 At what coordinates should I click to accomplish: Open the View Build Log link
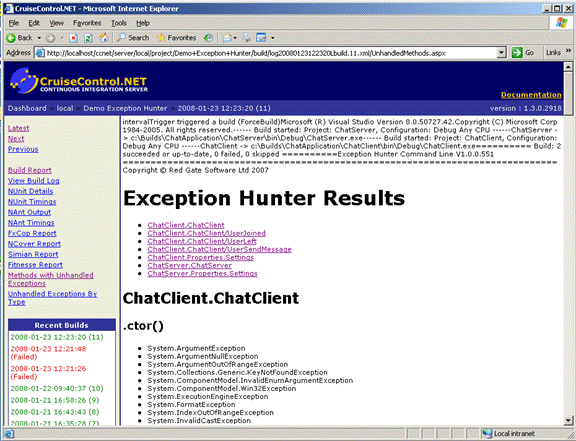tap(33, 181)
